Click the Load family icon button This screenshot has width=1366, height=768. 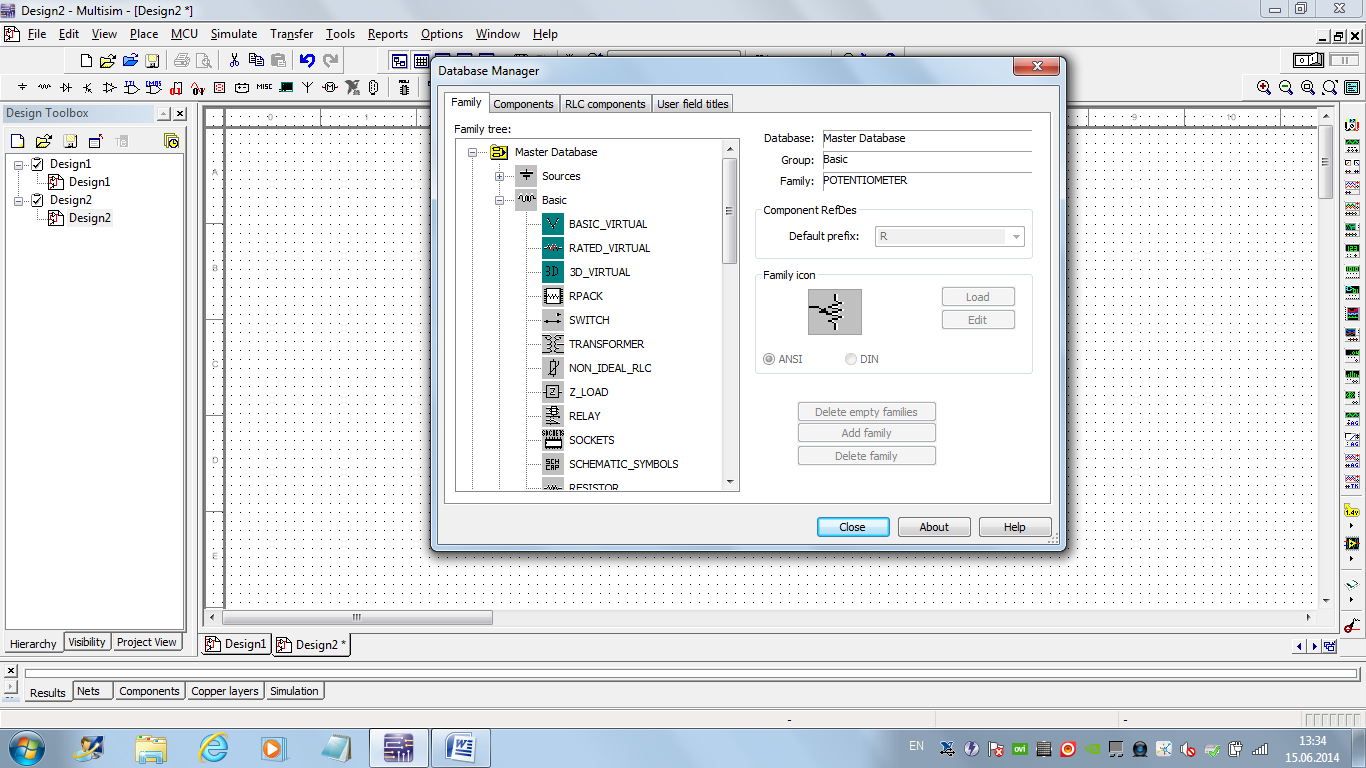(978, 297)
